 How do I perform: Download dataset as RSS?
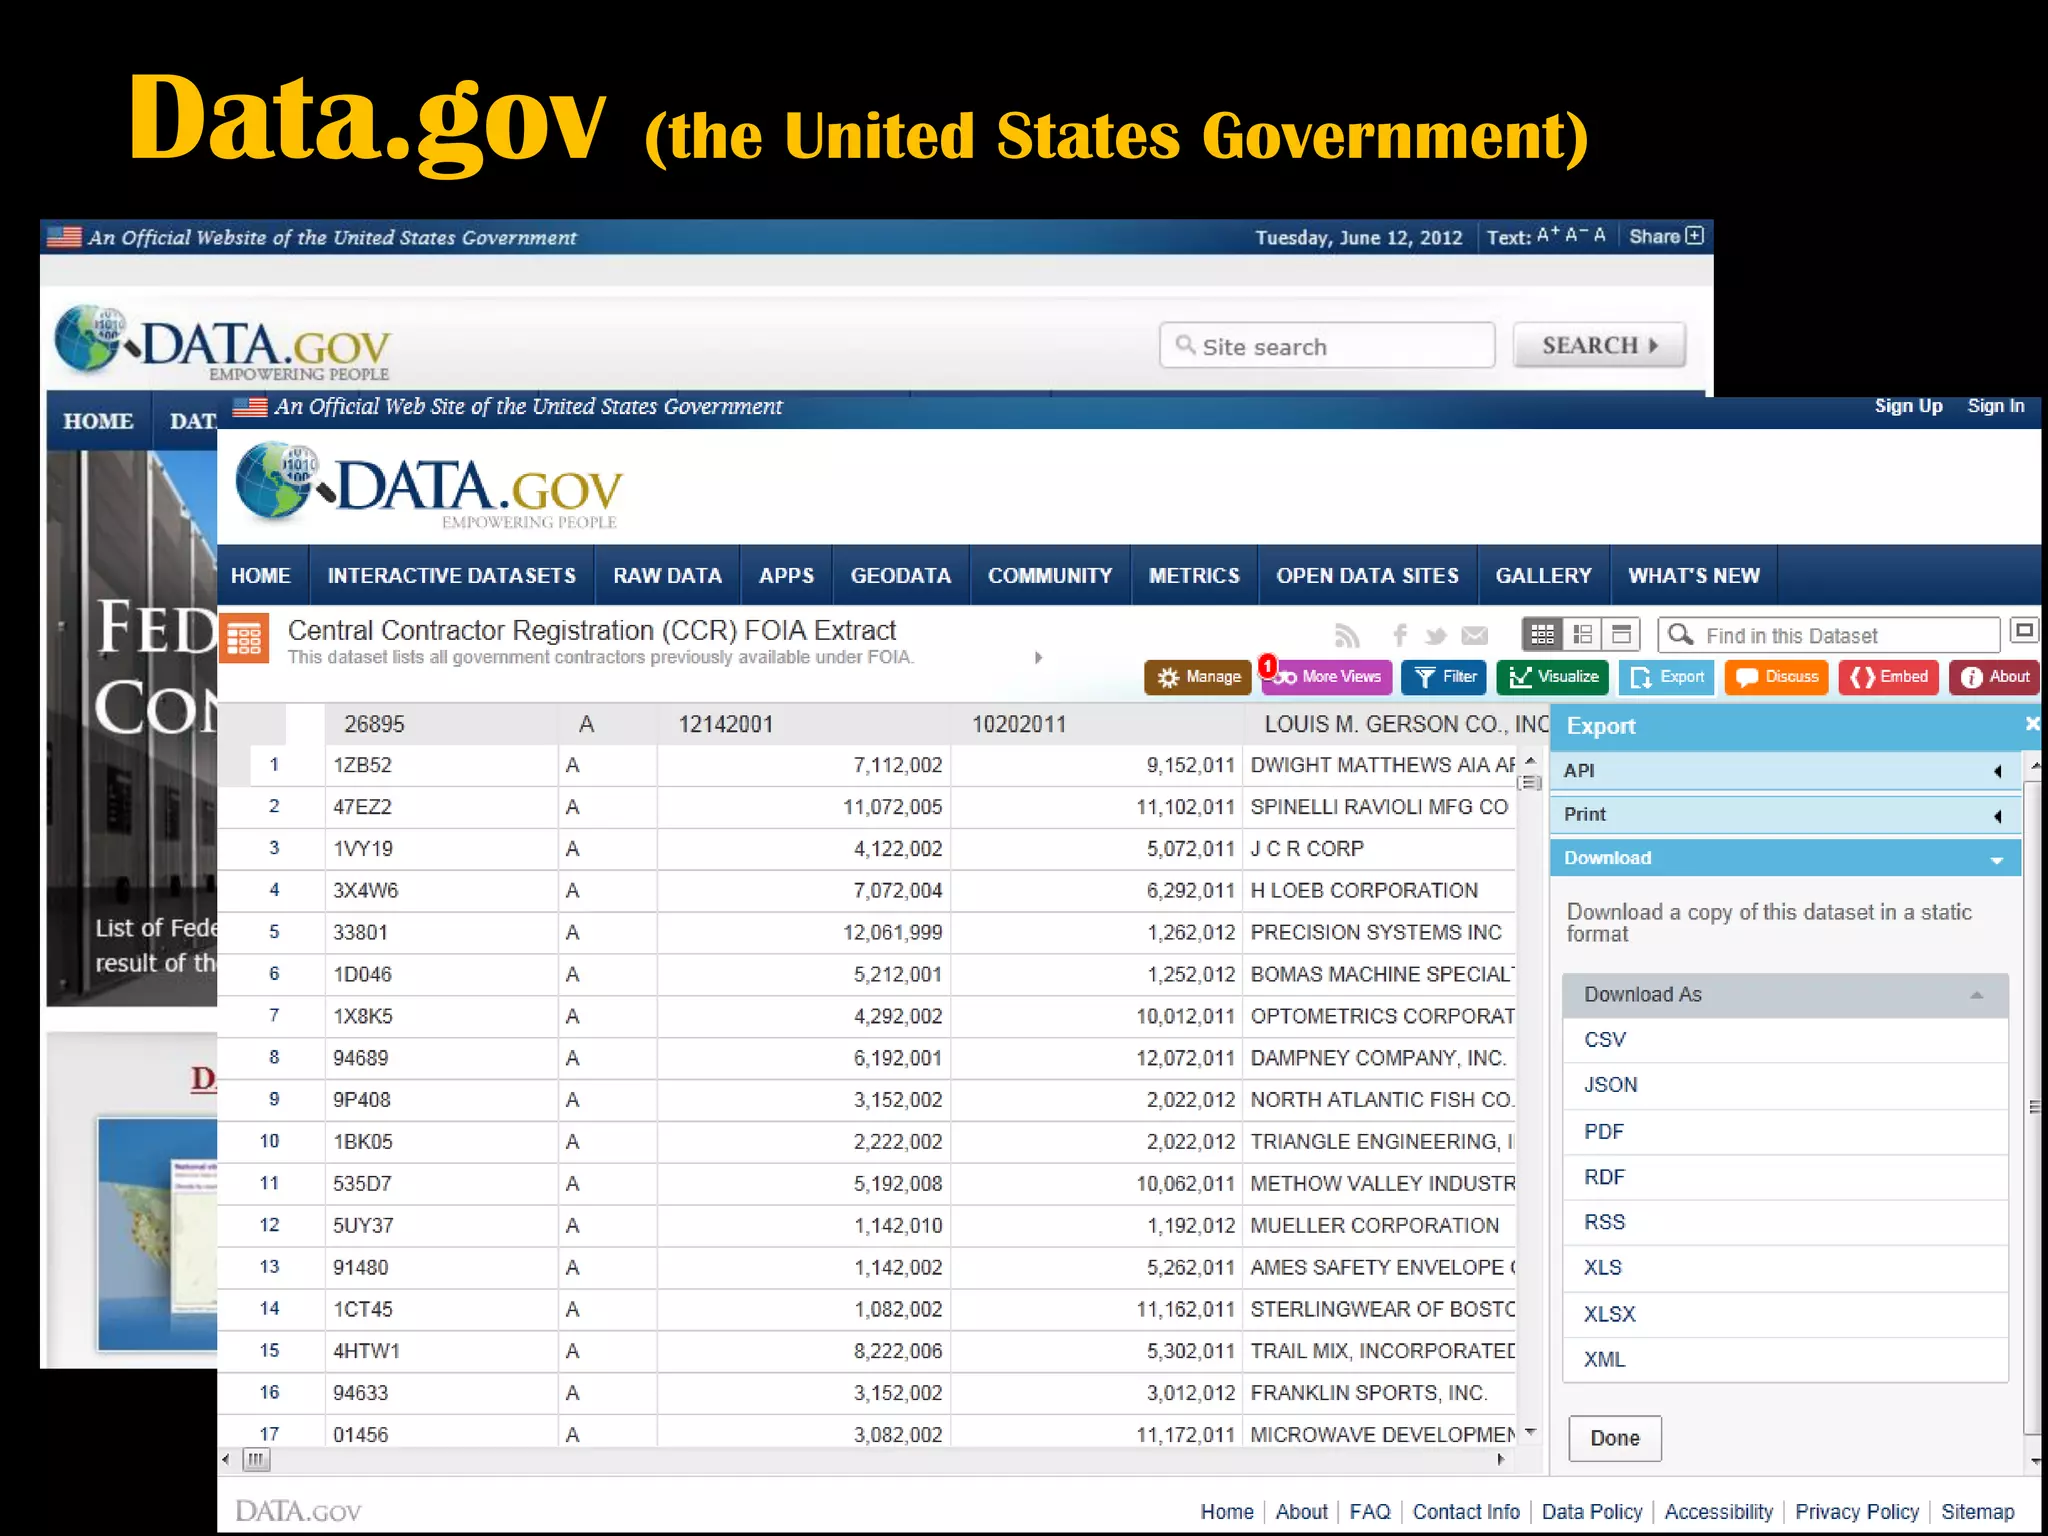1785,1223
